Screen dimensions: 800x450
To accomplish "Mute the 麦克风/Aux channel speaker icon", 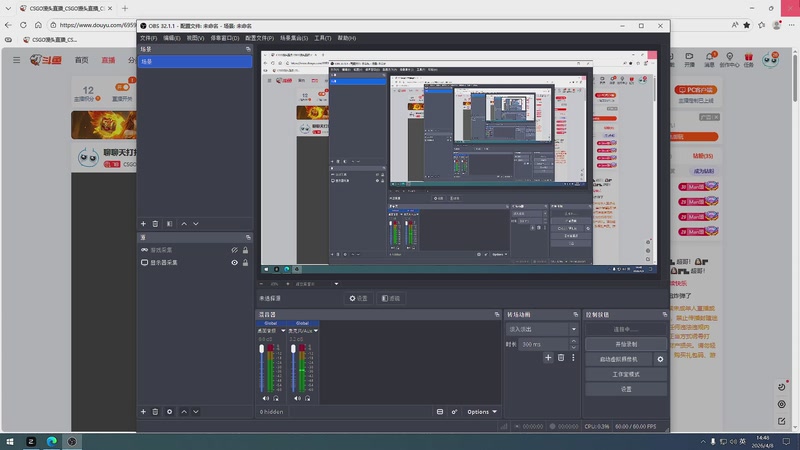I will click(x=297, y=398).
